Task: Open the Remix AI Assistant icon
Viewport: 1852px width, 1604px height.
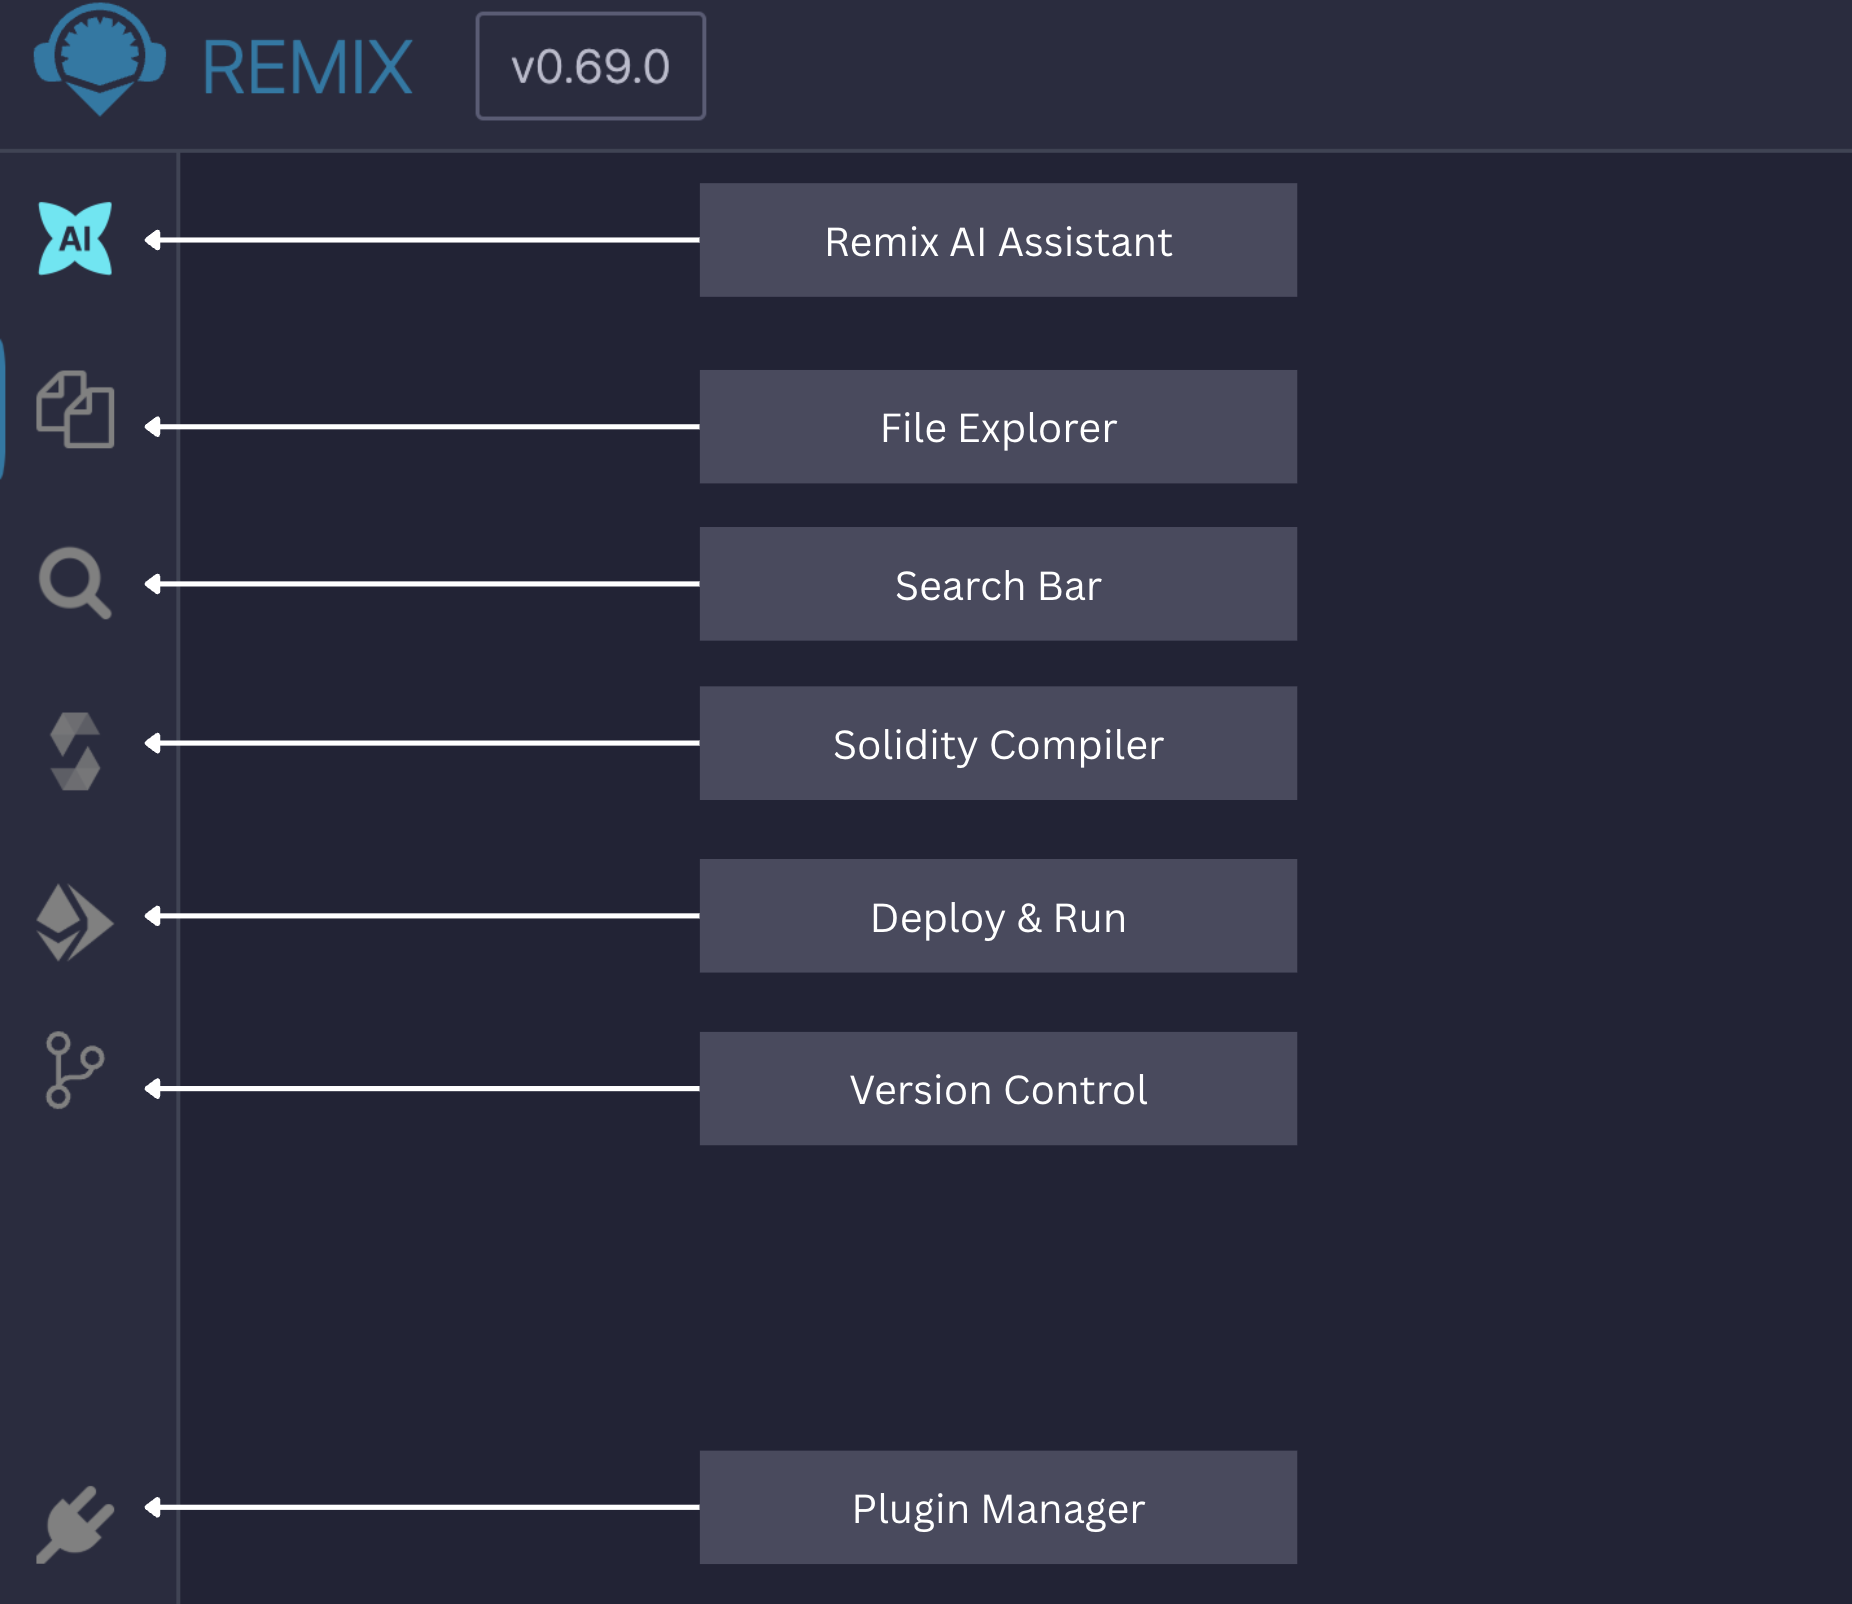Action: tap(75, 238)
